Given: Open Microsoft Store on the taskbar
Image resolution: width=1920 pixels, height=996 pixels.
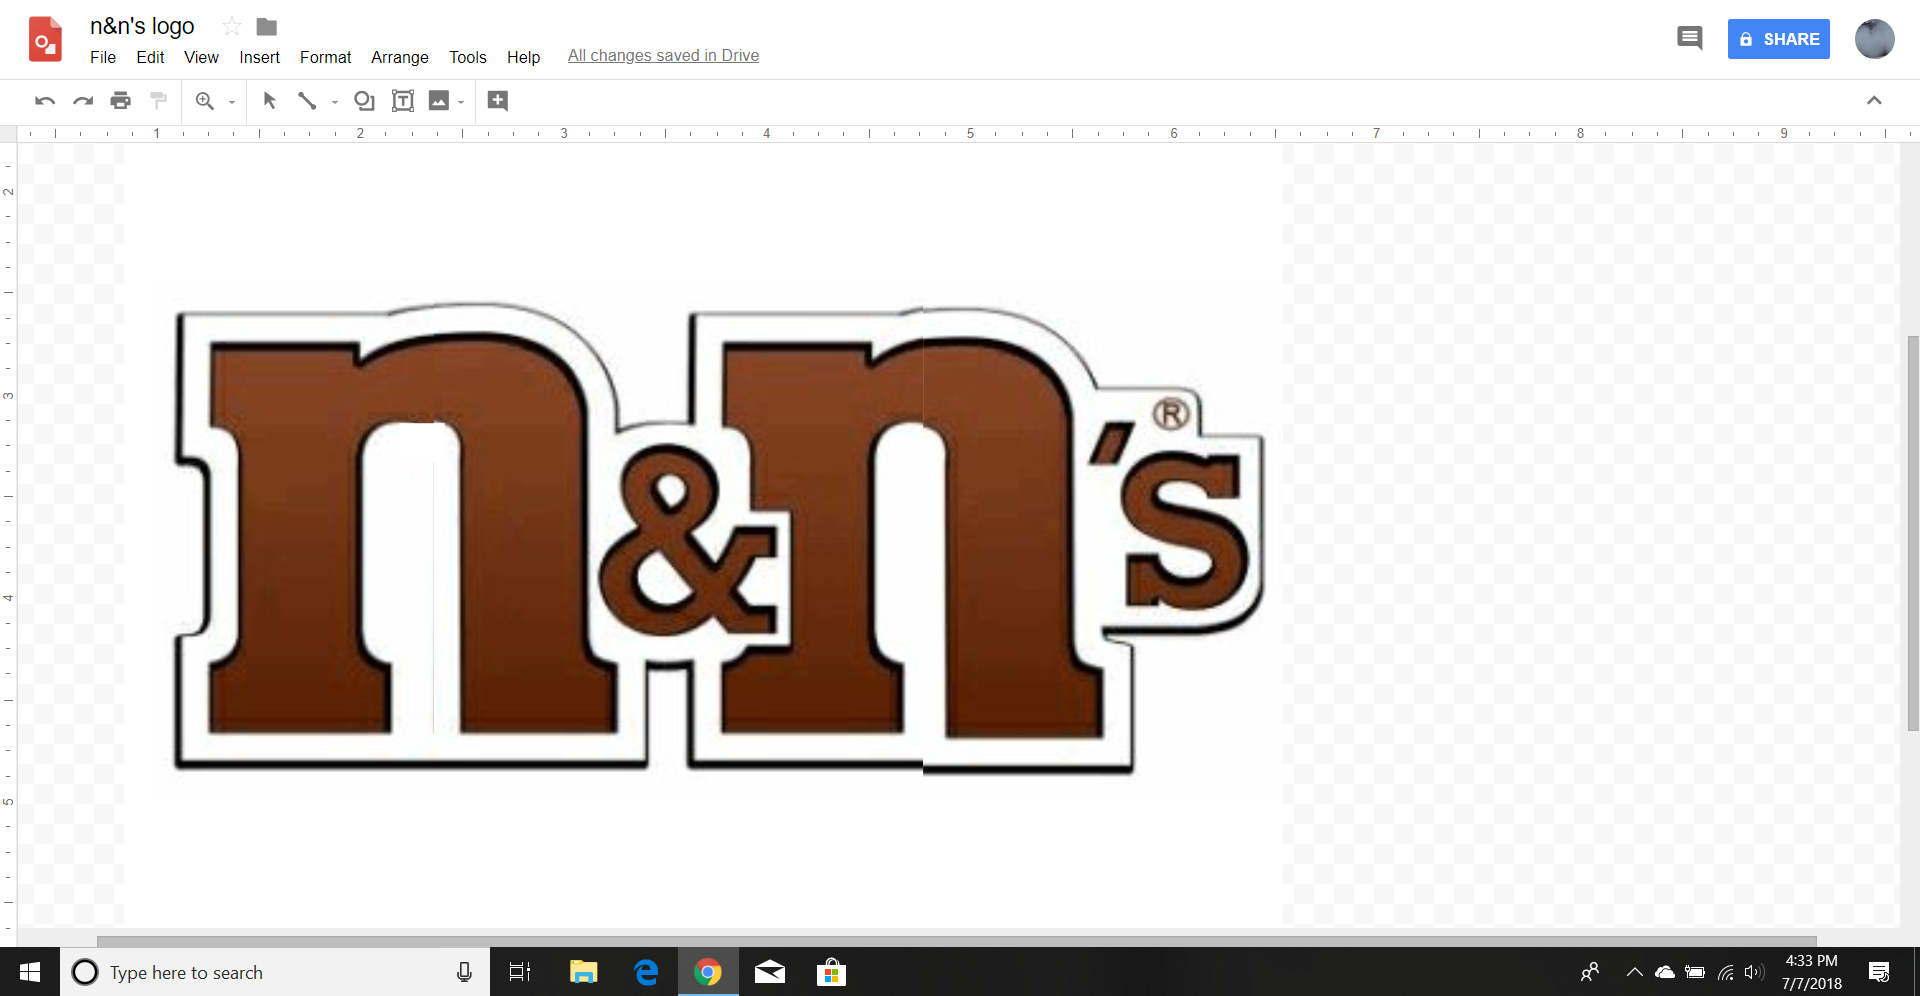Looking at the screenshot, I should point(831,972).
